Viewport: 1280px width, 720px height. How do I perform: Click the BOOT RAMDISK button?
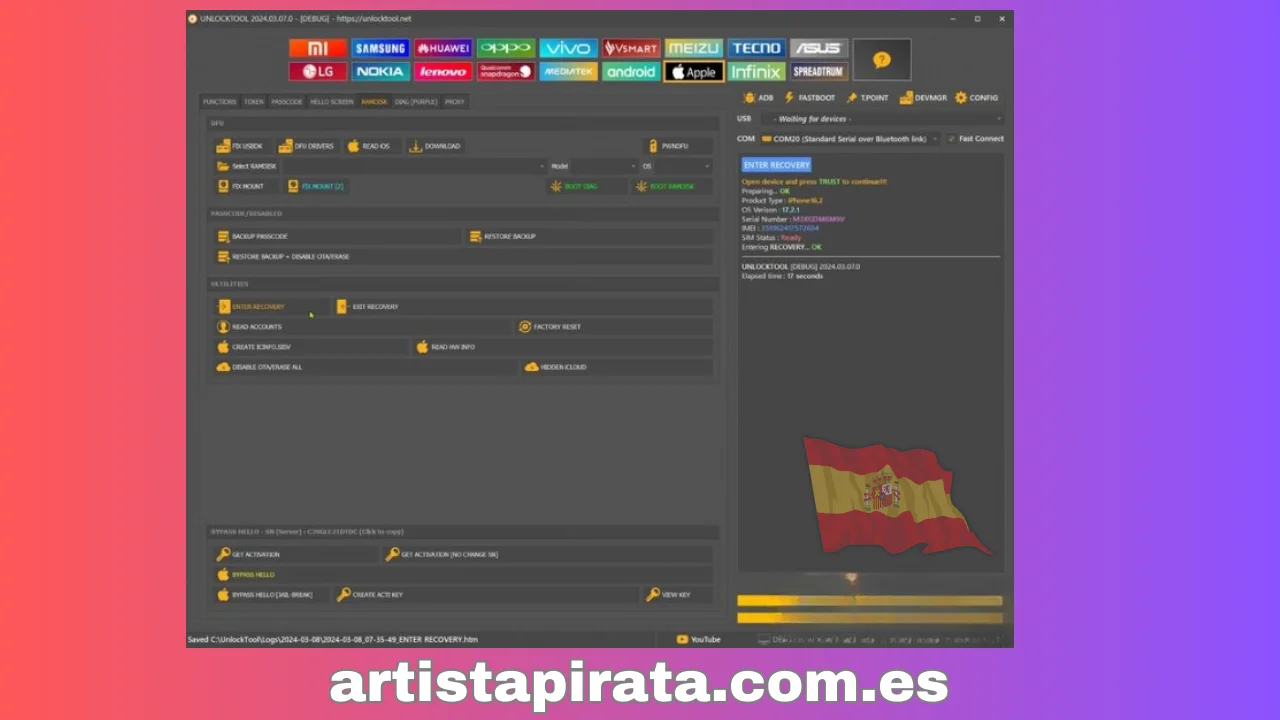tap(672, 186)
